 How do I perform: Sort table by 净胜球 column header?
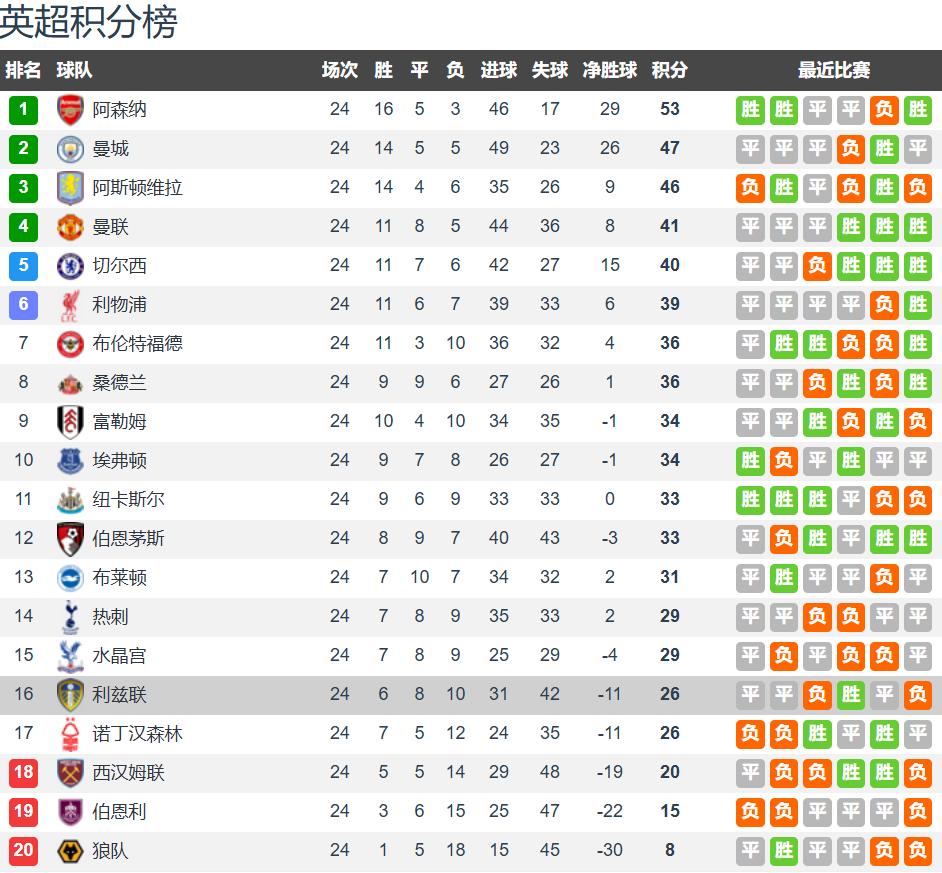click(610, 70)
